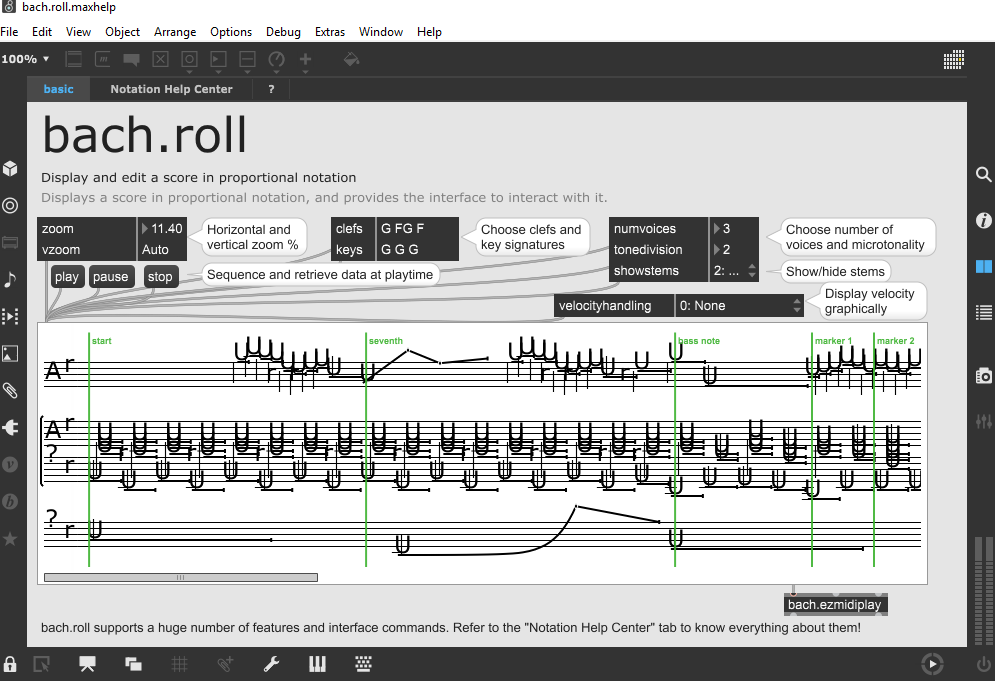Add a comment box from top toolbar
This screenshot has width=995, height=681.
(x=131, y=60)
